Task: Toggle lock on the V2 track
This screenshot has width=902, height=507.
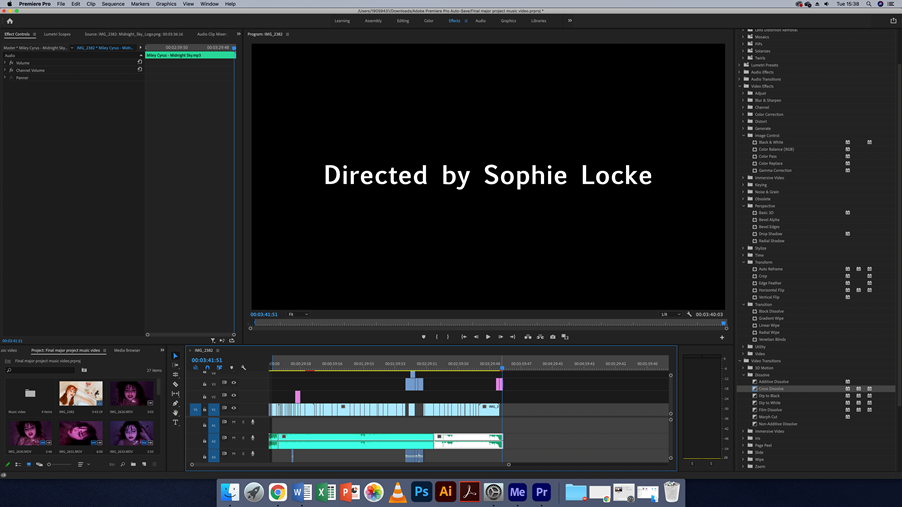Action: (205, 396)
